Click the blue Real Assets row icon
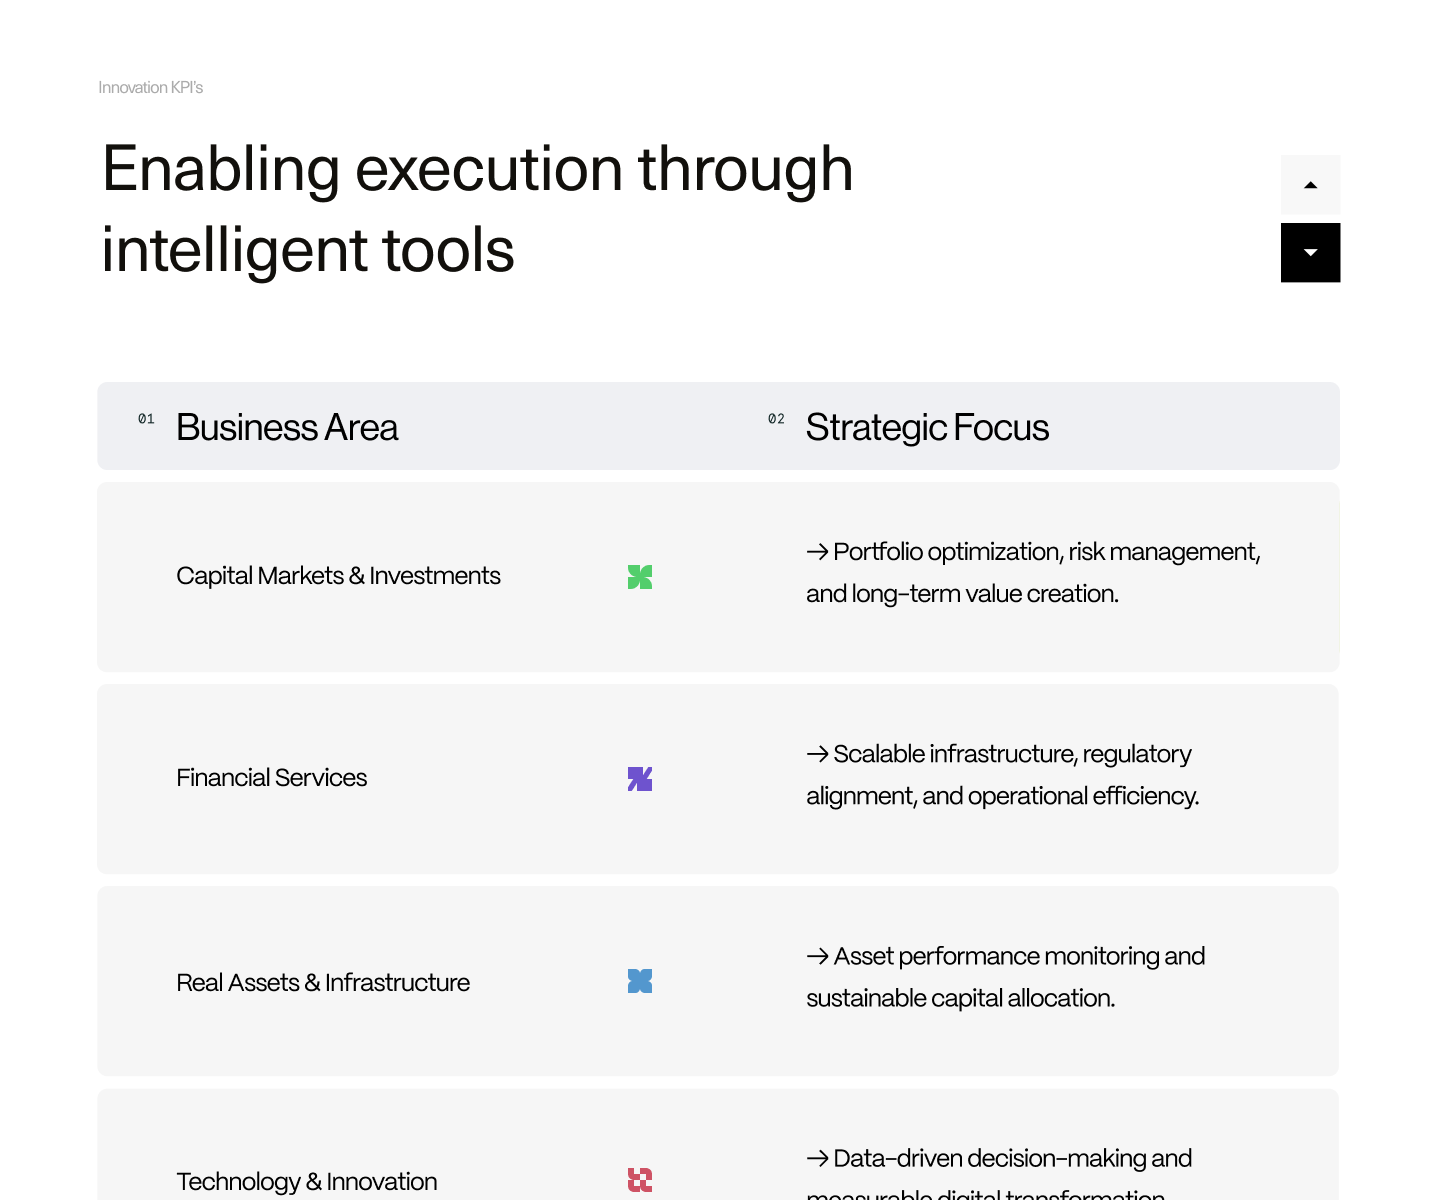Viewport: 1440px width, 1200px height. [x=640, y=981]
